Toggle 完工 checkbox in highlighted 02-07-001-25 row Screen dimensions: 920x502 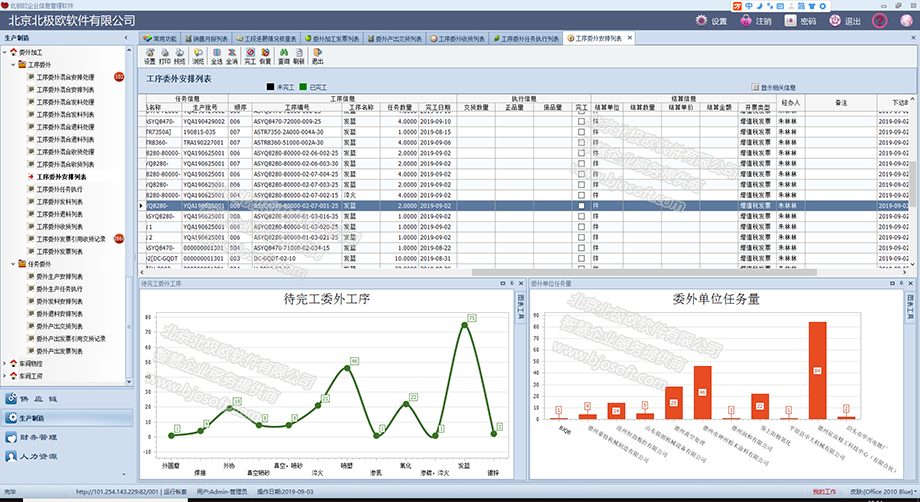(581, 206)
